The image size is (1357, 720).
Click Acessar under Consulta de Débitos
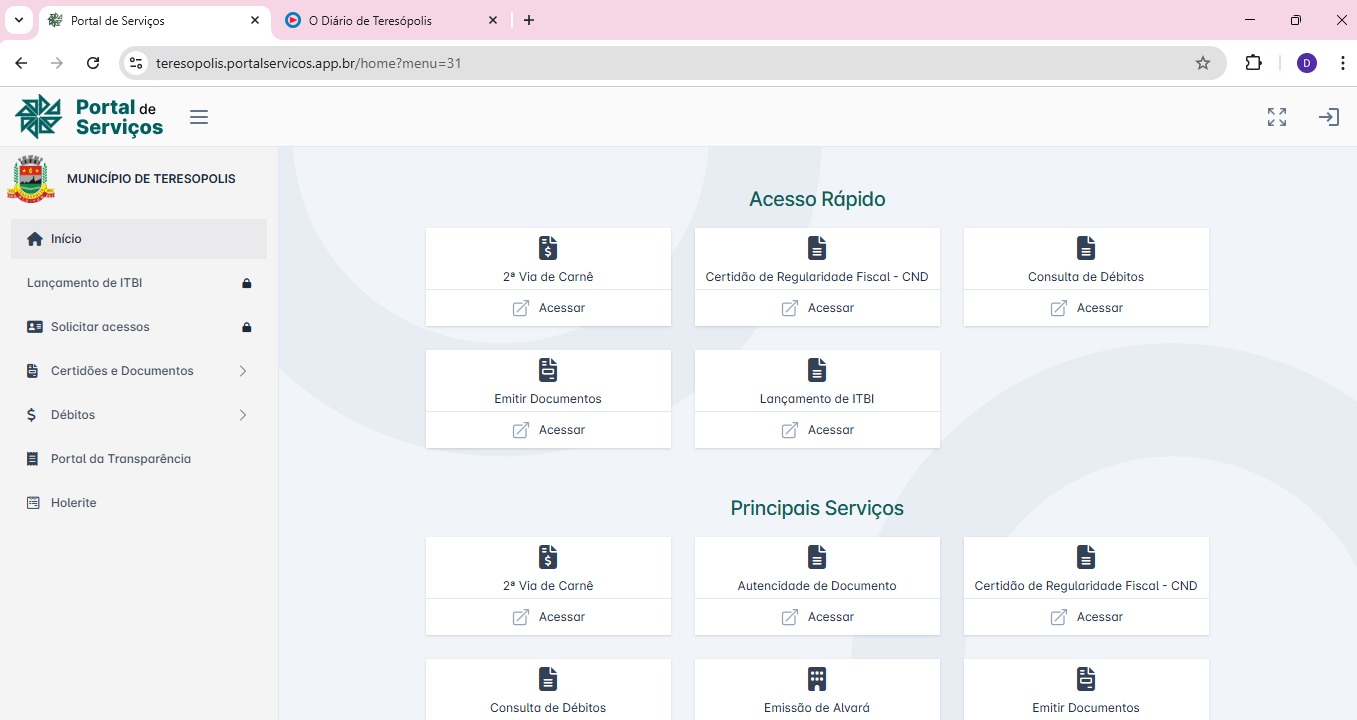(1086, 308)
